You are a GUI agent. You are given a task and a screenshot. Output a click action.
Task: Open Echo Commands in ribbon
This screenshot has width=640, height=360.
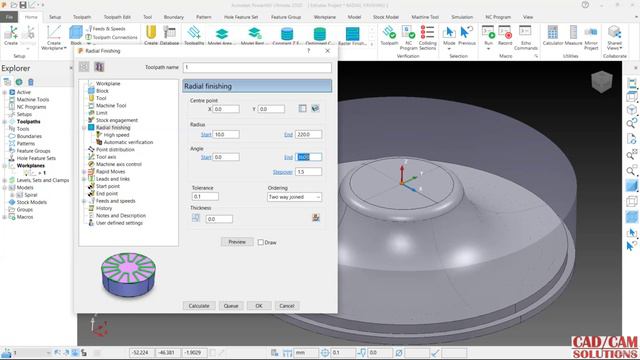(526, 38)
